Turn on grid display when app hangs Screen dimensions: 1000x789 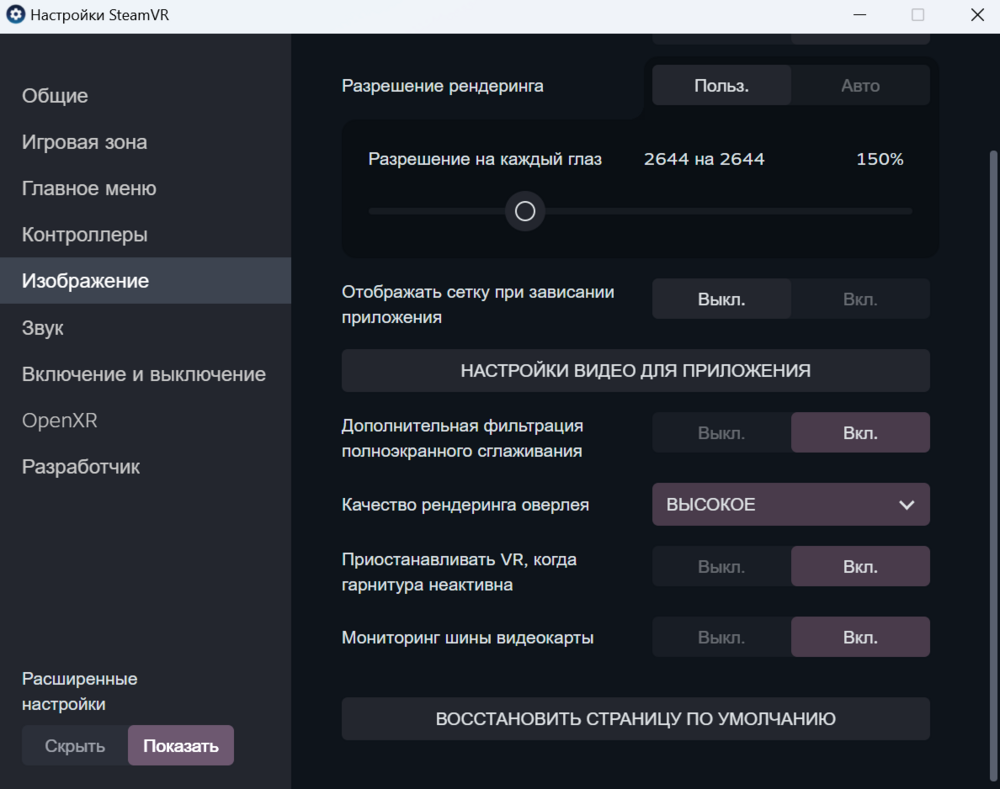click(860, 299)
